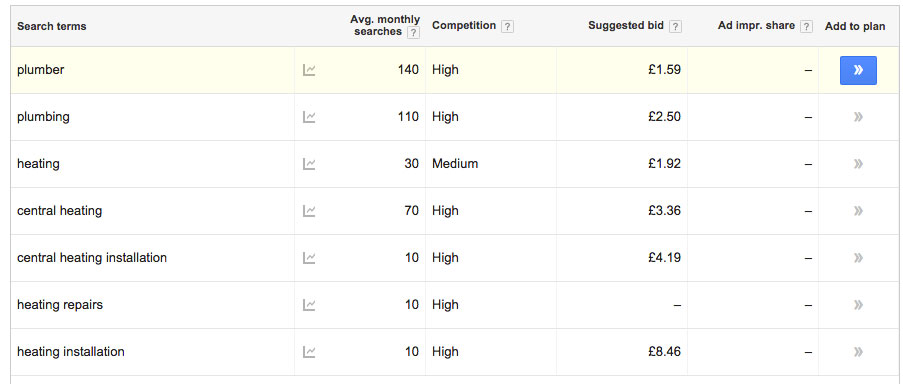Add heating keyword to plan
903x384 pixels.
click(x=858, y=164)
